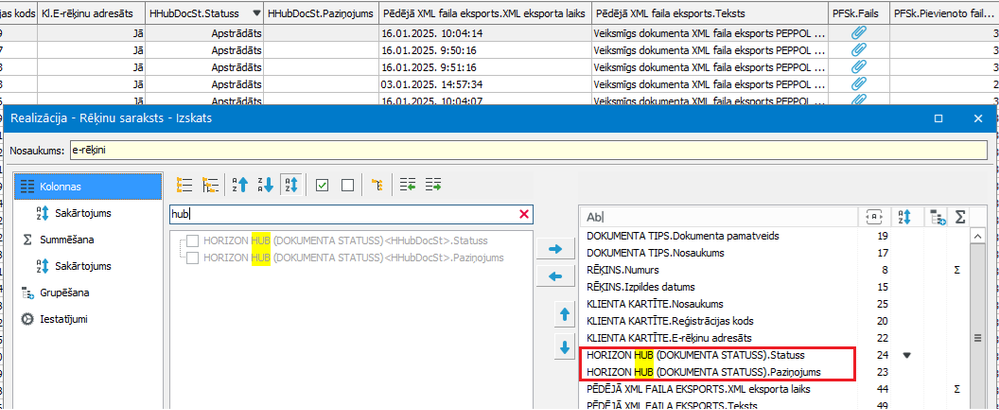Check HORIZON HUB <HHubDocSt>.Paziņojums field
999x410 pixels.
click(x=192, y=257)
